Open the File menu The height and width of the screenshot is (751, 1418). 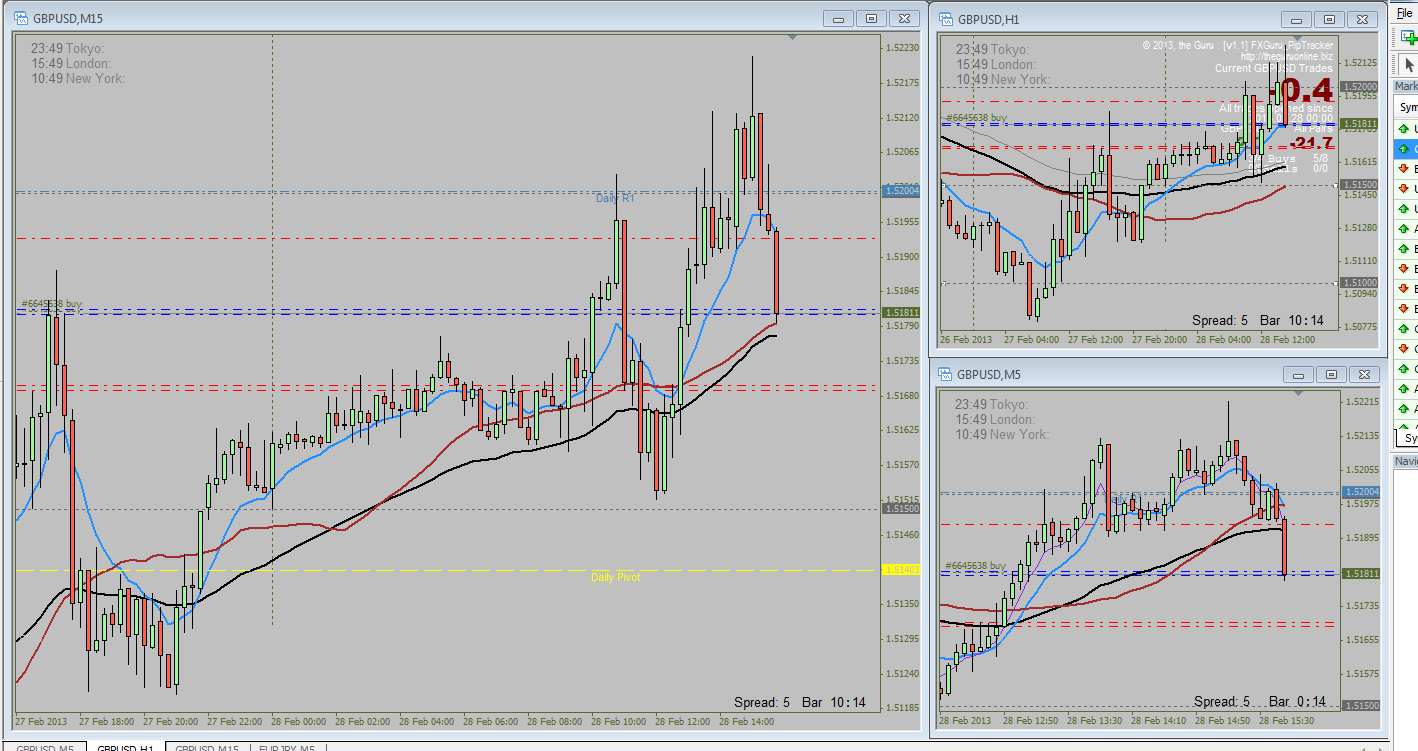(1405, 14)
